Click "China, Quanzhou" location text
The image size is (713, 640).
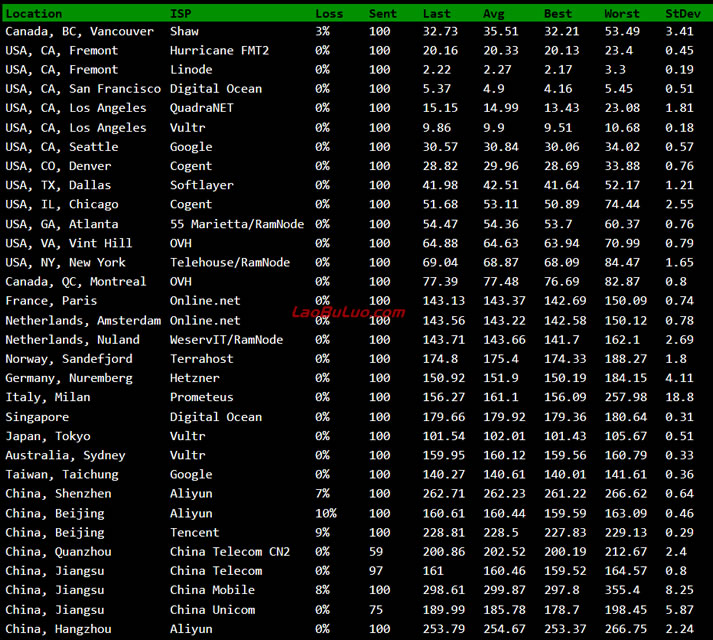coord(58,551)
